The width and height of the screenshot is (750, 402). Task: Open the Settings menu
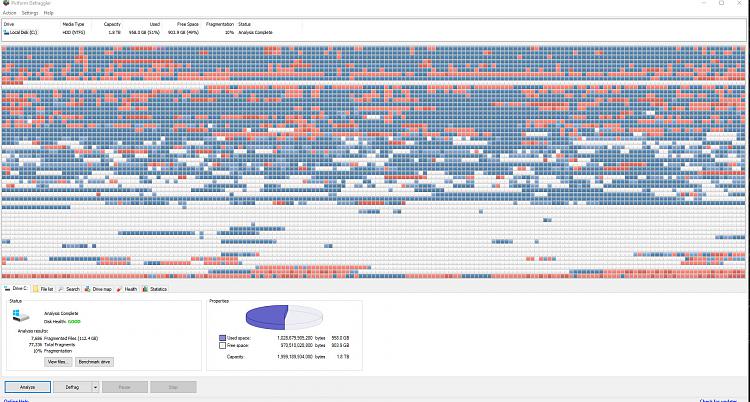click(30, 13)
